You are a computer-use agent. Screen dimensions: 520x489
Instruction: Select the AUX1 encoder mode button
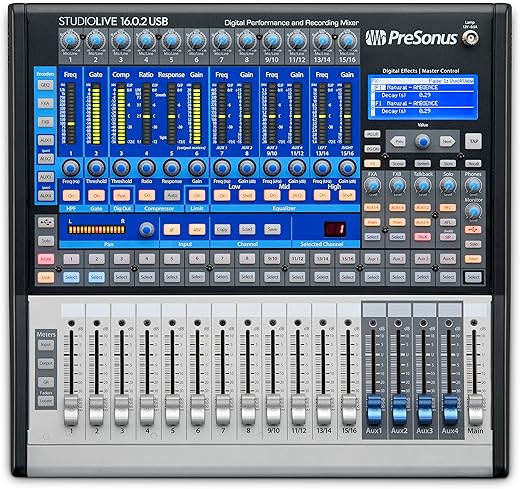pyautogui.click(x=46, y=140)
